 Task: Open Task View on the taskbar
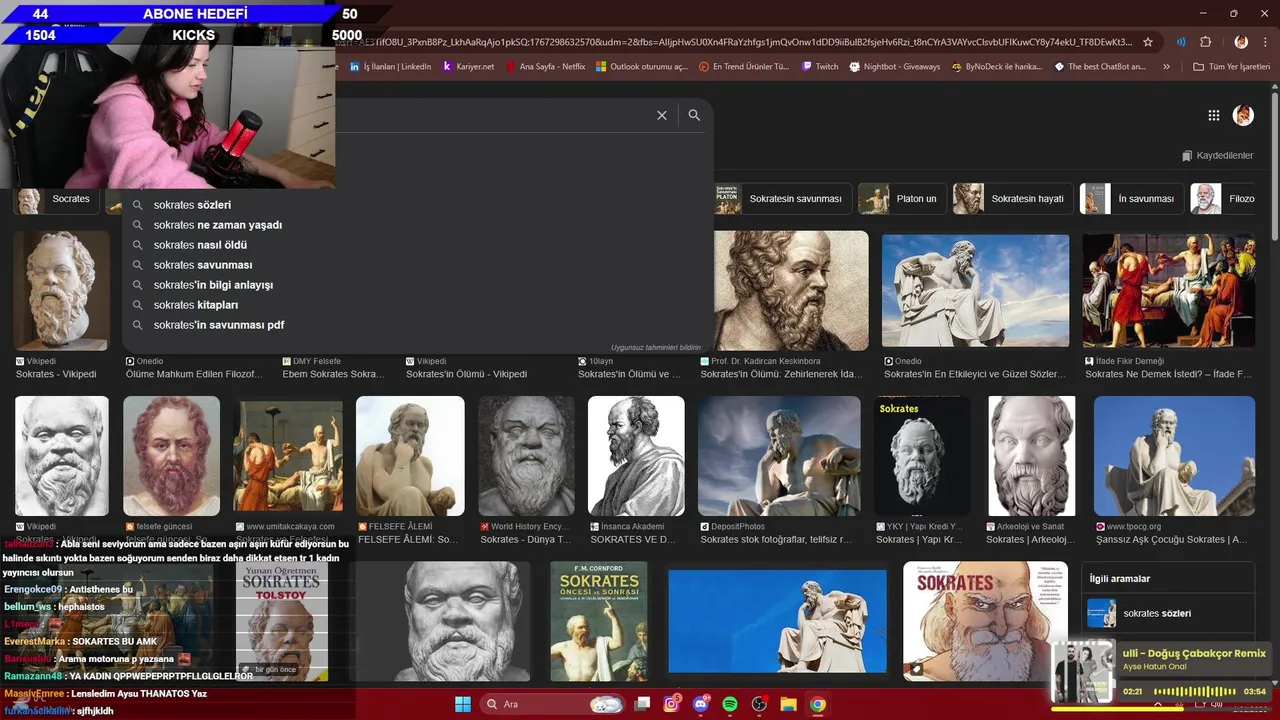[643, 704]
